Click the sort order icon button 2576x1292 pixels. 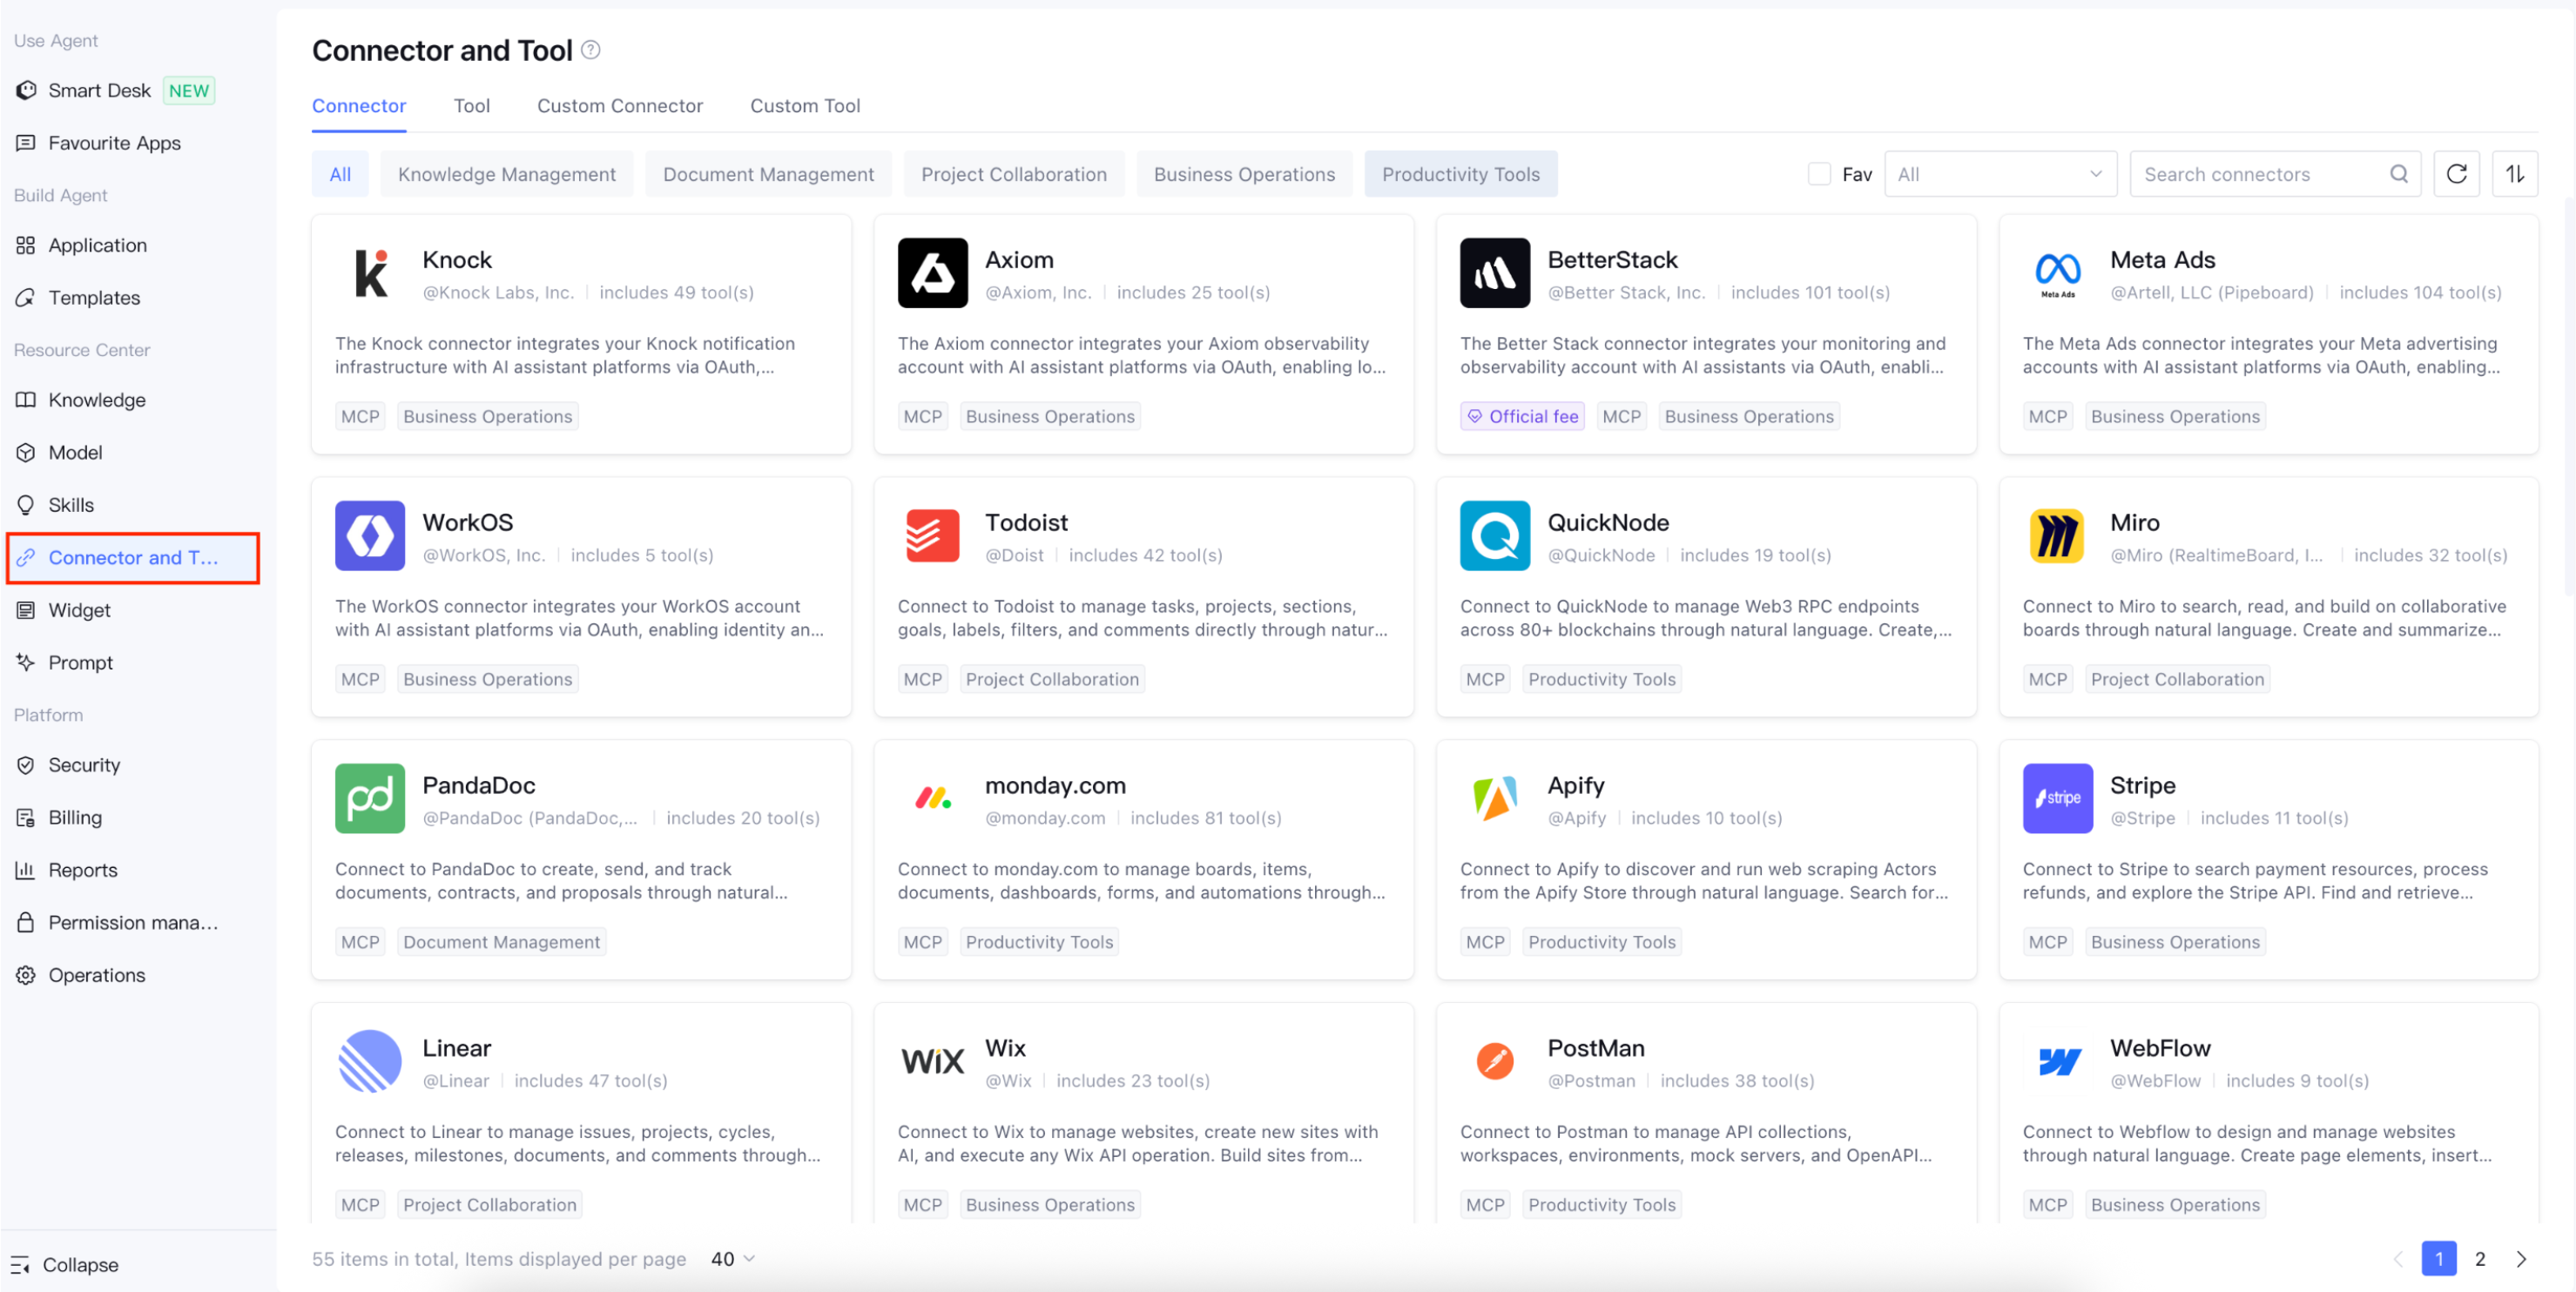[2515, 174]
